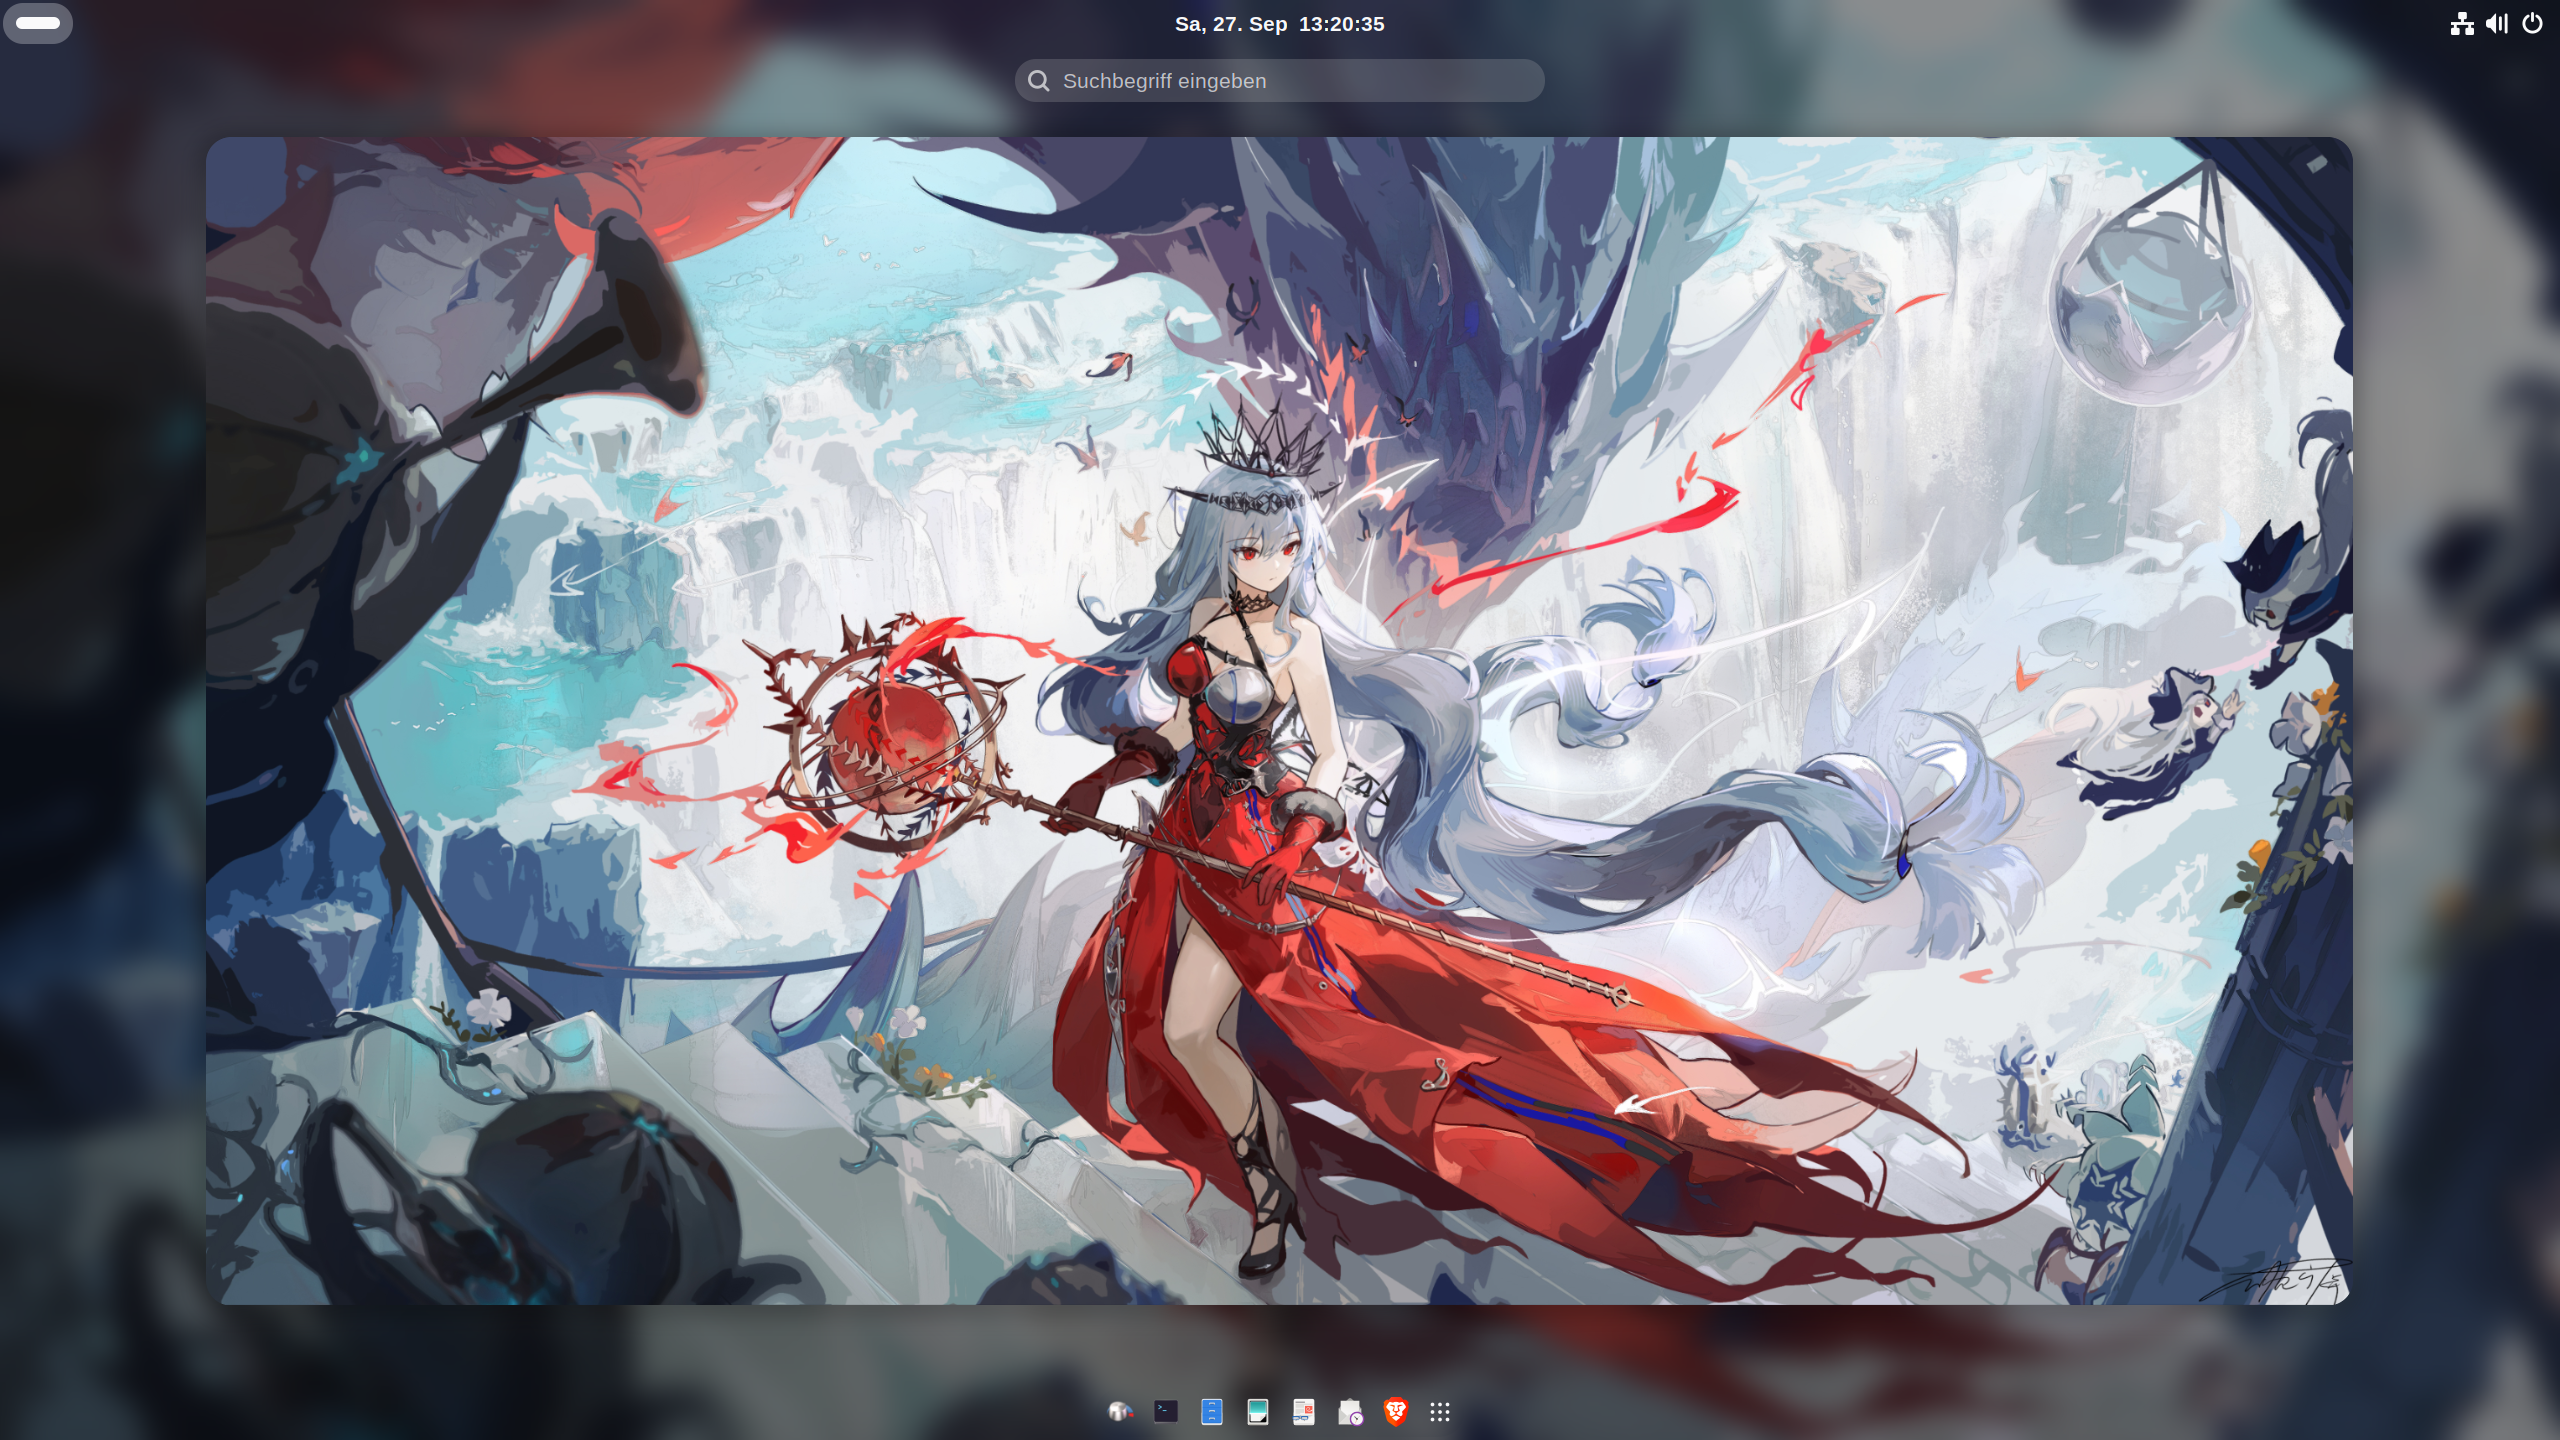Open the power menu icon
The height and width of the screenshot is (1440, 2560).
tap(2532, 24)
